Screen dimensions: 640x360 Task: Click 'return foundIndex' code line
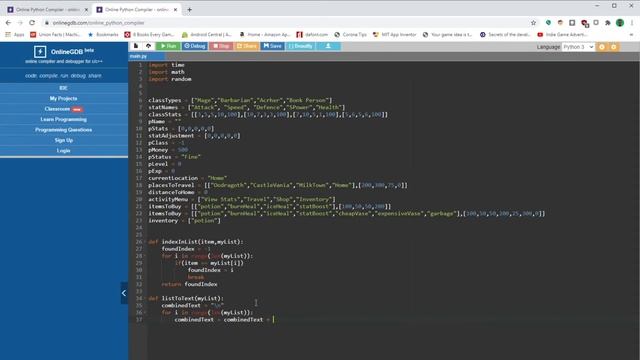tap(189, 284)
